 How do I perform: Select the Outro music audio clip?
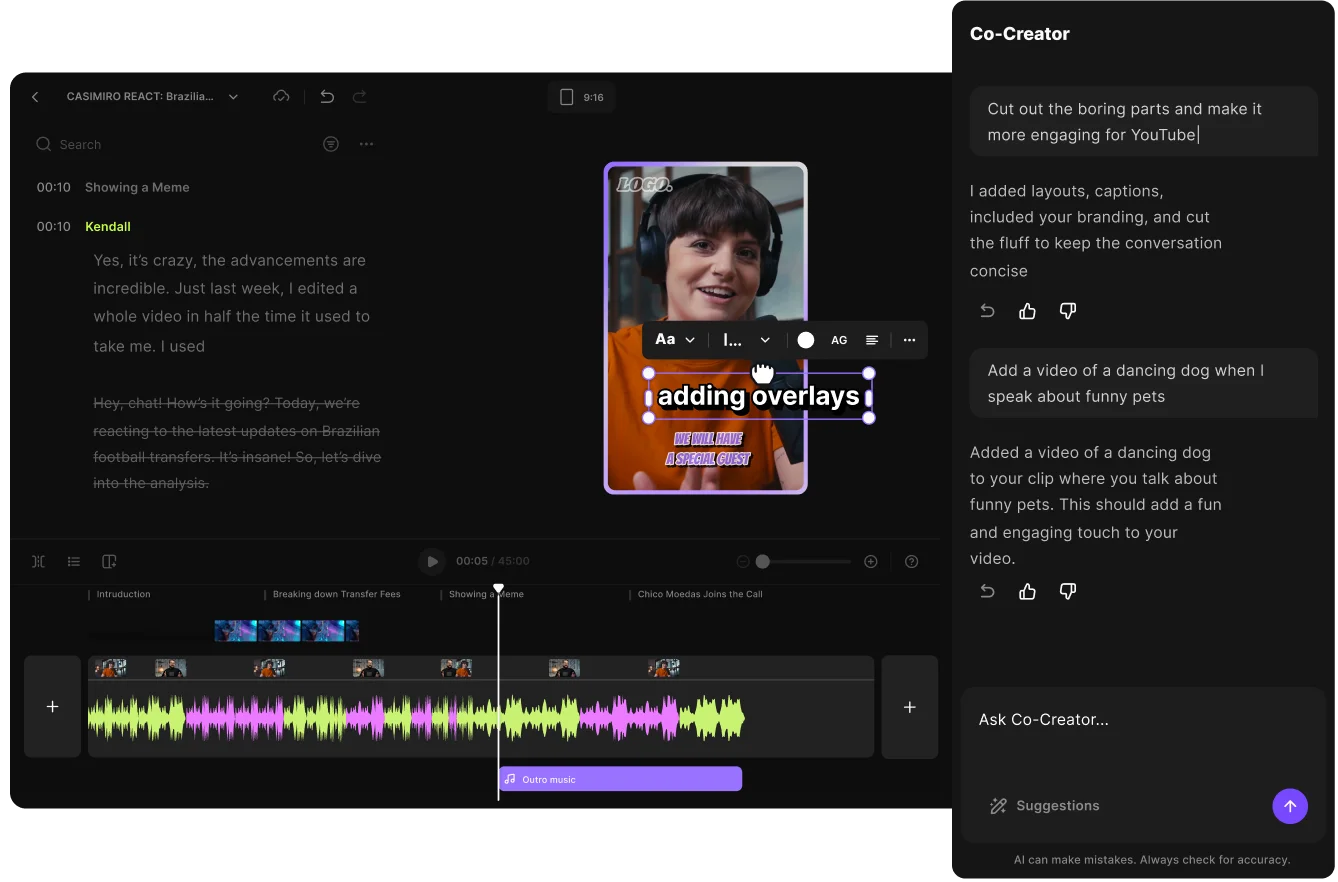point(620,779)
